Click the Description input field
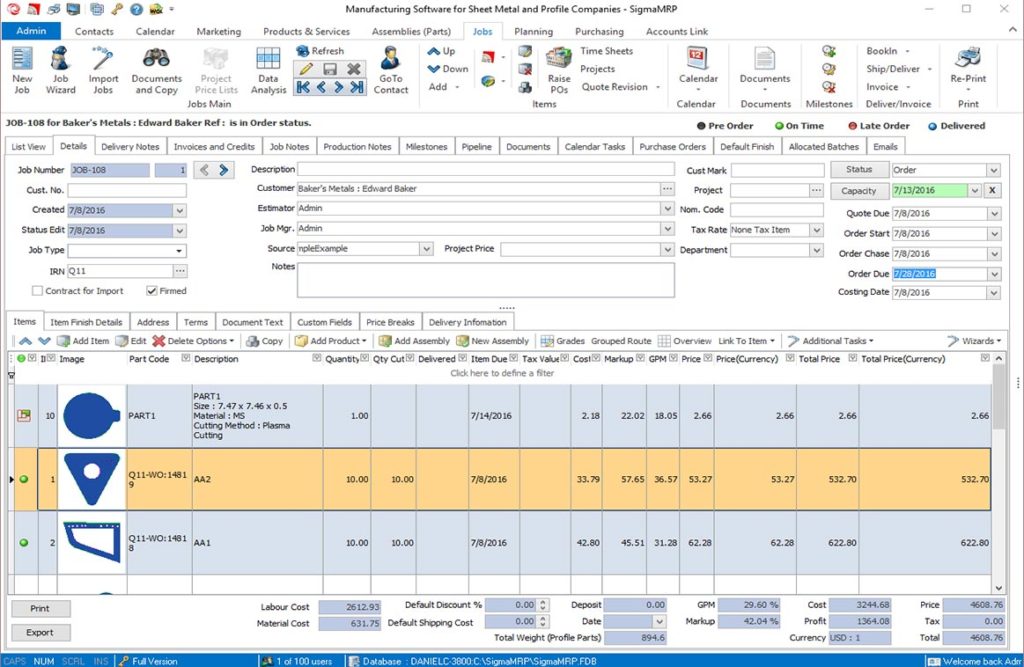 pyautogui.click(x=486, y=169)
